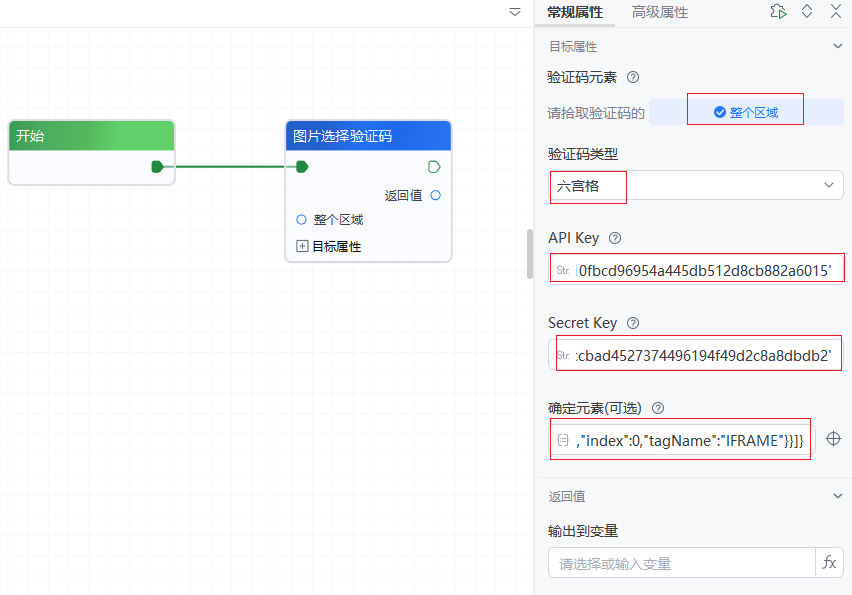
Task: Select the 常规属性 tab
Action: (575, 13)
